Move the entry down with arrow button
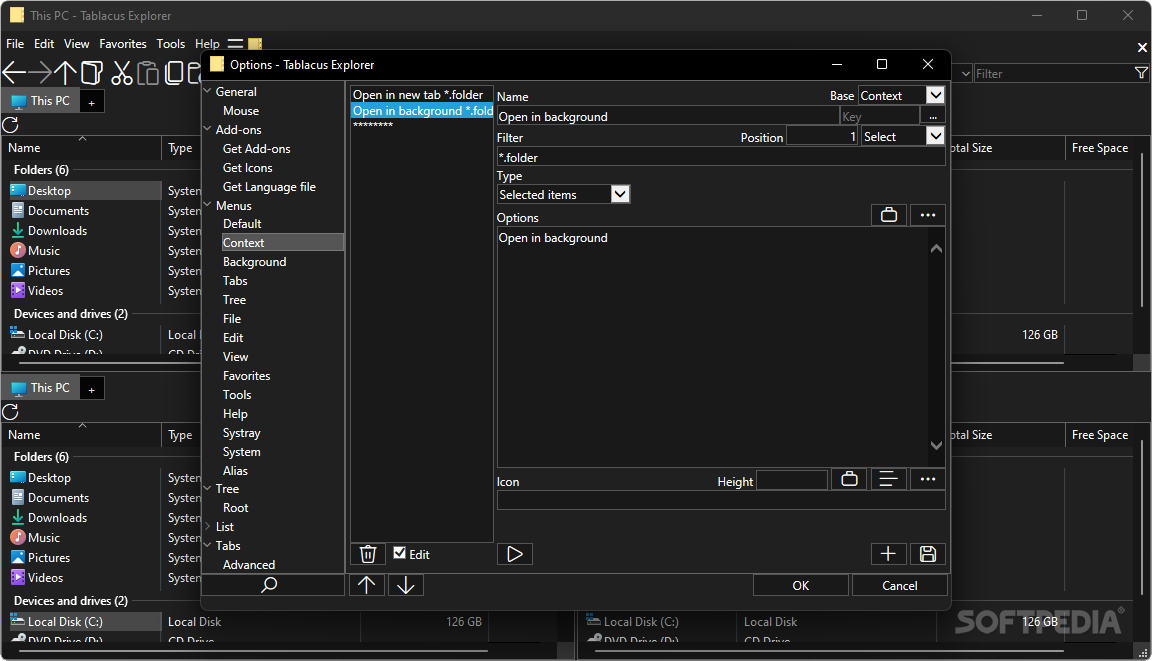The image size is (1152, 661). click(406, 585)
